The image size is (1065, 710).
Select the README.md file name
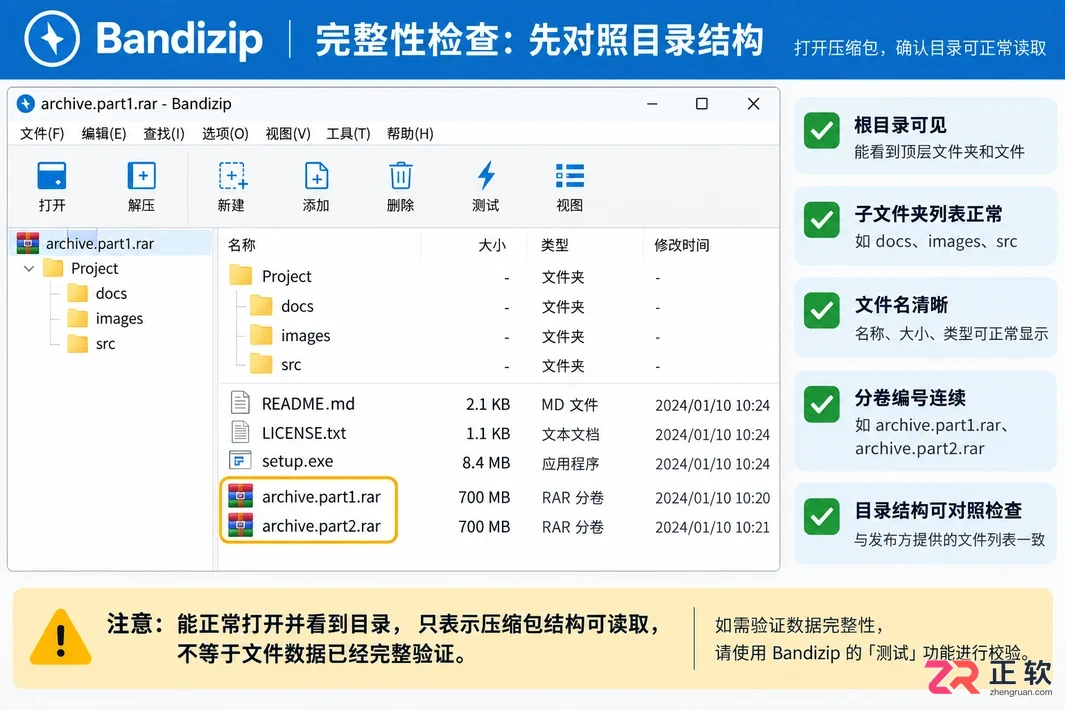[308, 404]
